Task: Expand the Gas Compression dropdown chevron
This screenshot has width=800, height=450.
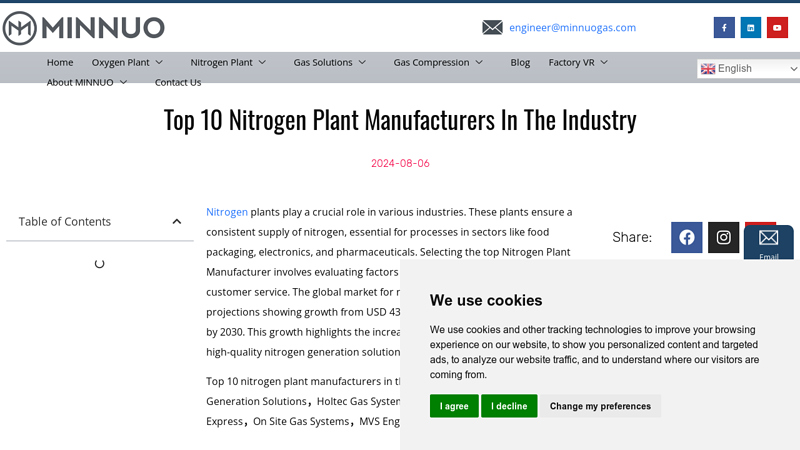Action: (x=479, y=62)
